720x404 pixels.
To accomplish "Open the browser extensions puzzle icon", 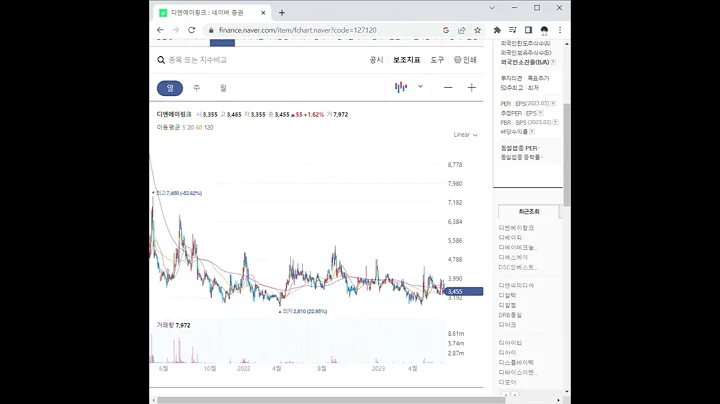I will pos(497,30).
